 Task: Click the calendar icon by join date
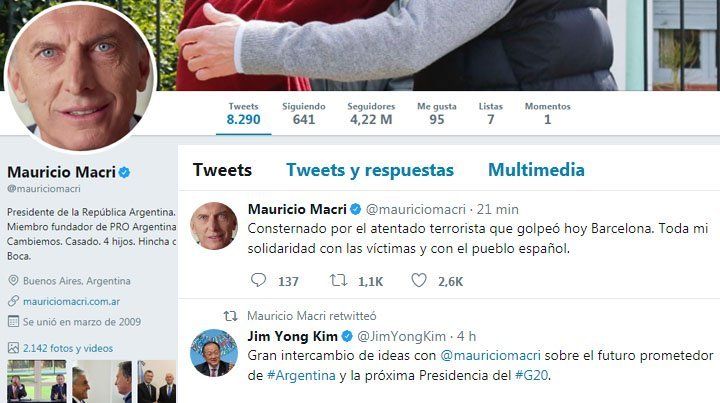click(13, 321)
